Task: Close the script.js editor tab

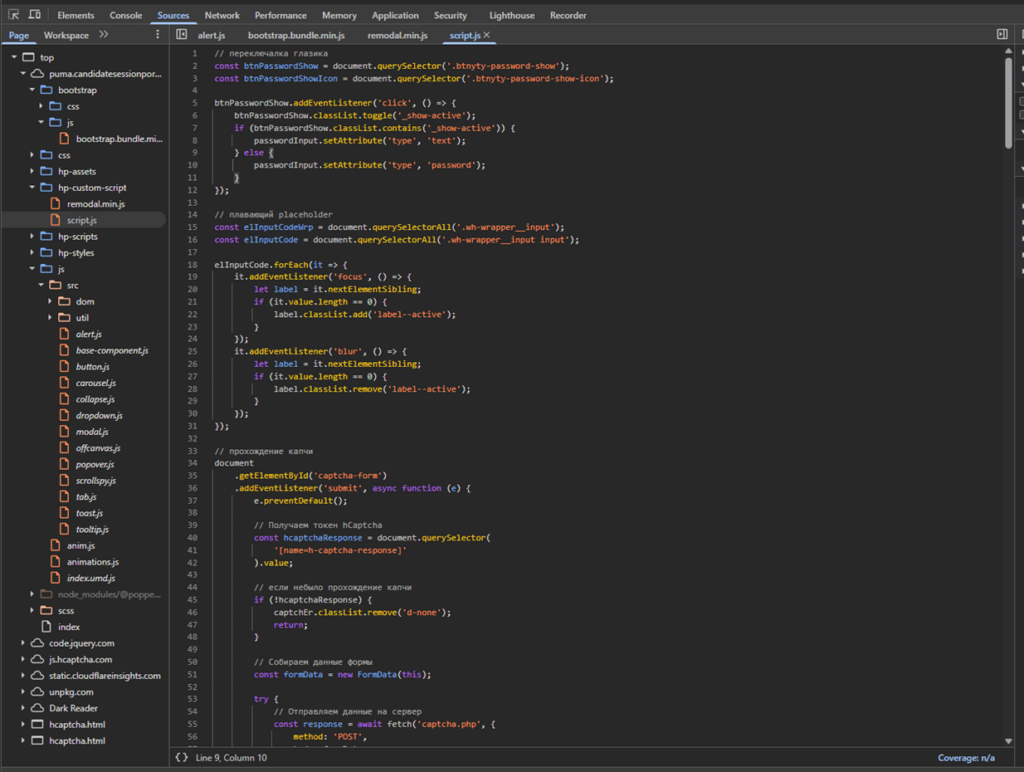Action: pos(487,35)
